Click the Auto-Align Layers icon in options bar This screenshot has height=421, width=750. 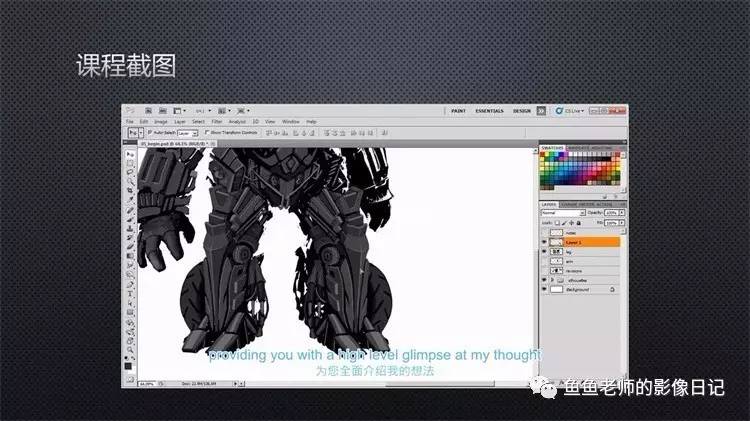(385, 133)
